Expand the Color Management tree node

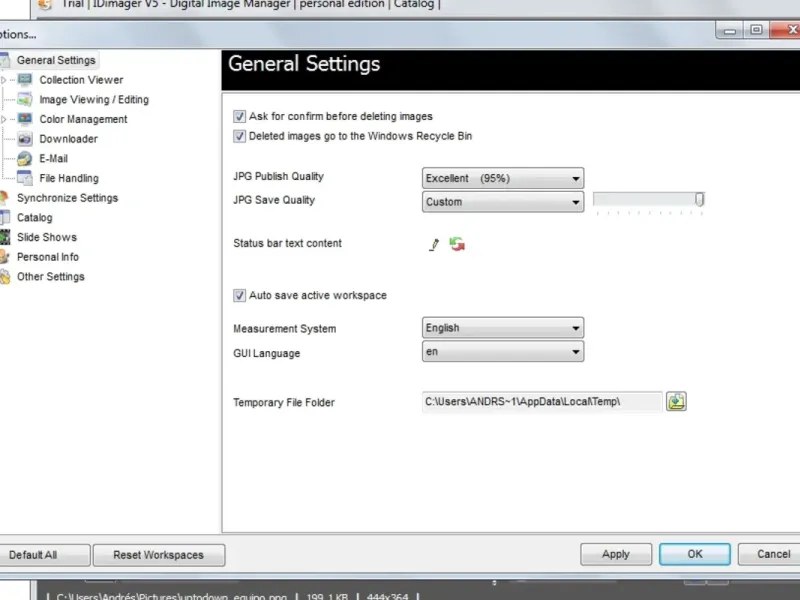click(x=4, y=119)
